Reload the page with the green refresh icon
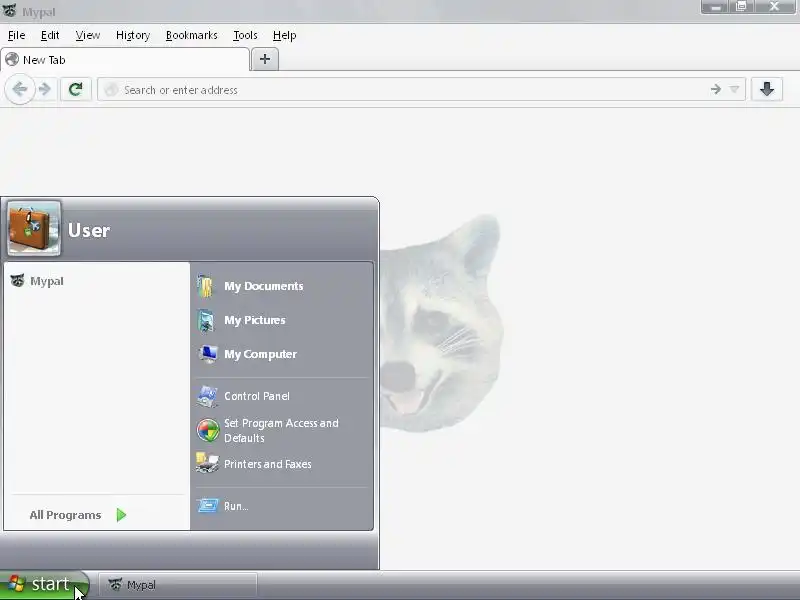This screenshot has width=800, height=600. tap(76, 89)
